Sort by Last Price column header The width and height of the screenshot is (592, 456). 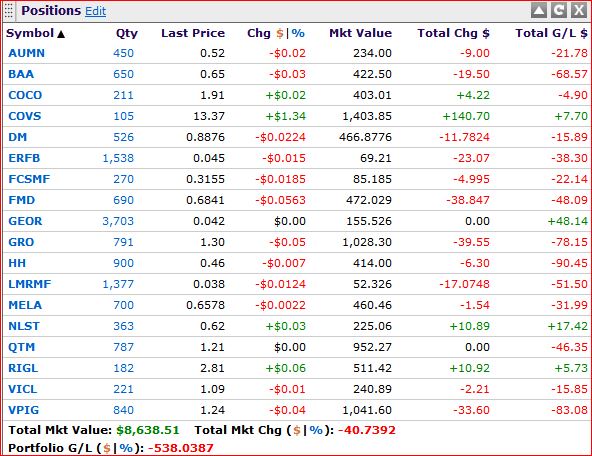(x=193, y=33)
